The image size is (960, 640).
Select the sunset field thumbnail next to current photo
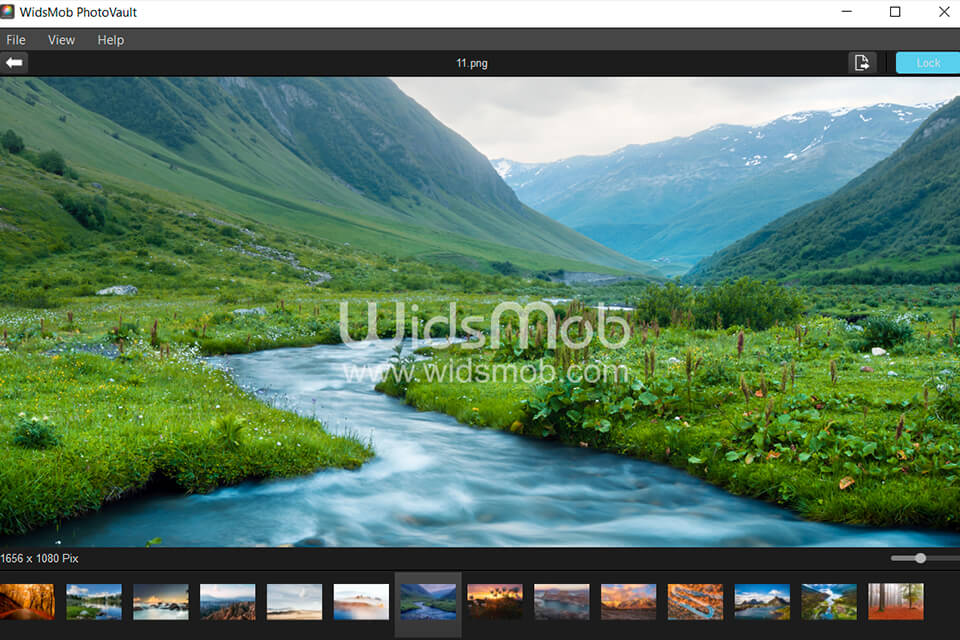click(495, 601)
